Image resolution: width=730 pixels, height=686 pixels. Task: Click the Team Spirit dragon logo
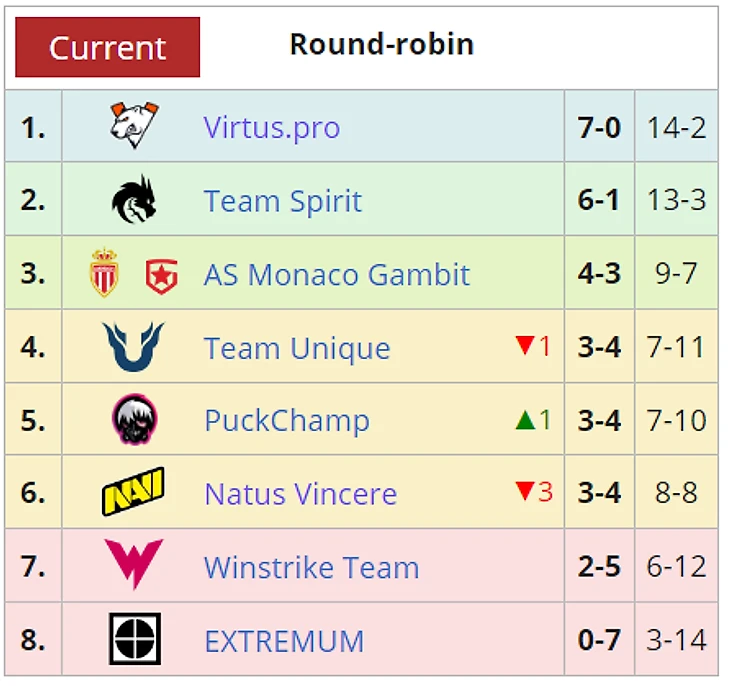pos(134,199)
